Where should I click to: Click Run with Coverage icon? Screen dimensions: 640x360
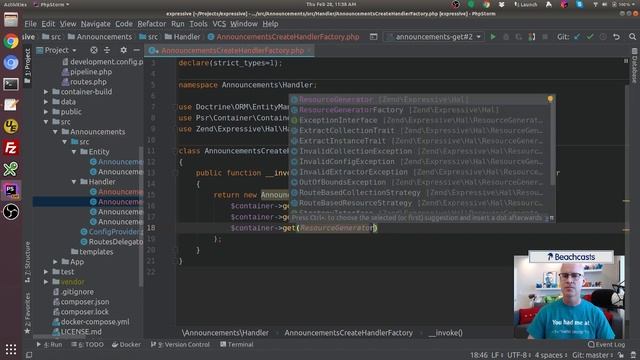519,37
